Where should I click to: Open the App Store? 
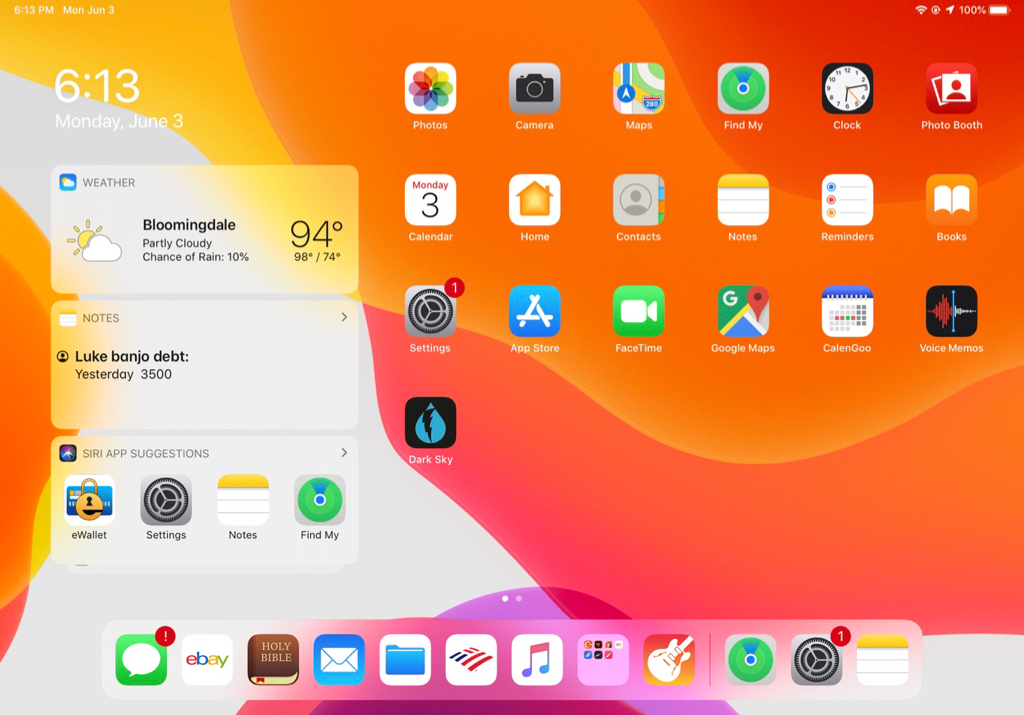coord(534,311)
